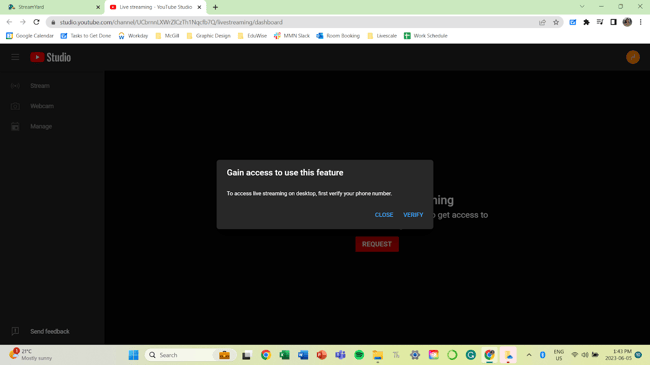Image resolution: width=650 pixels, height=365 pixels.
Task: Click the address bar URL
Action: pyautogui.click(x=171, y=22)
